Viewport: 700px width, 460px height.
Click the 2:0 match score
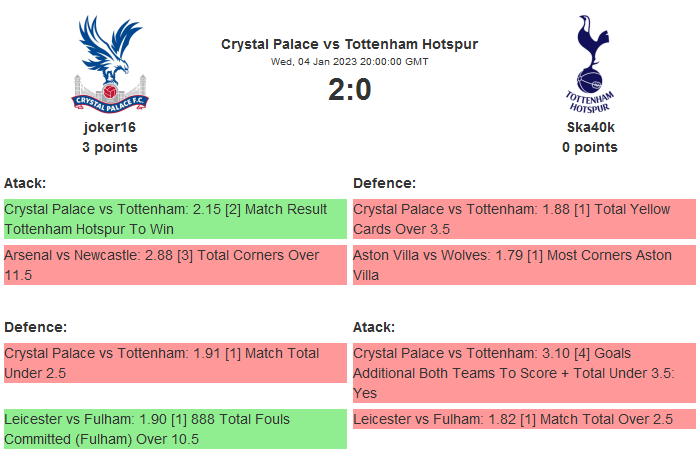pyautogui.click(x=349, y=90)
